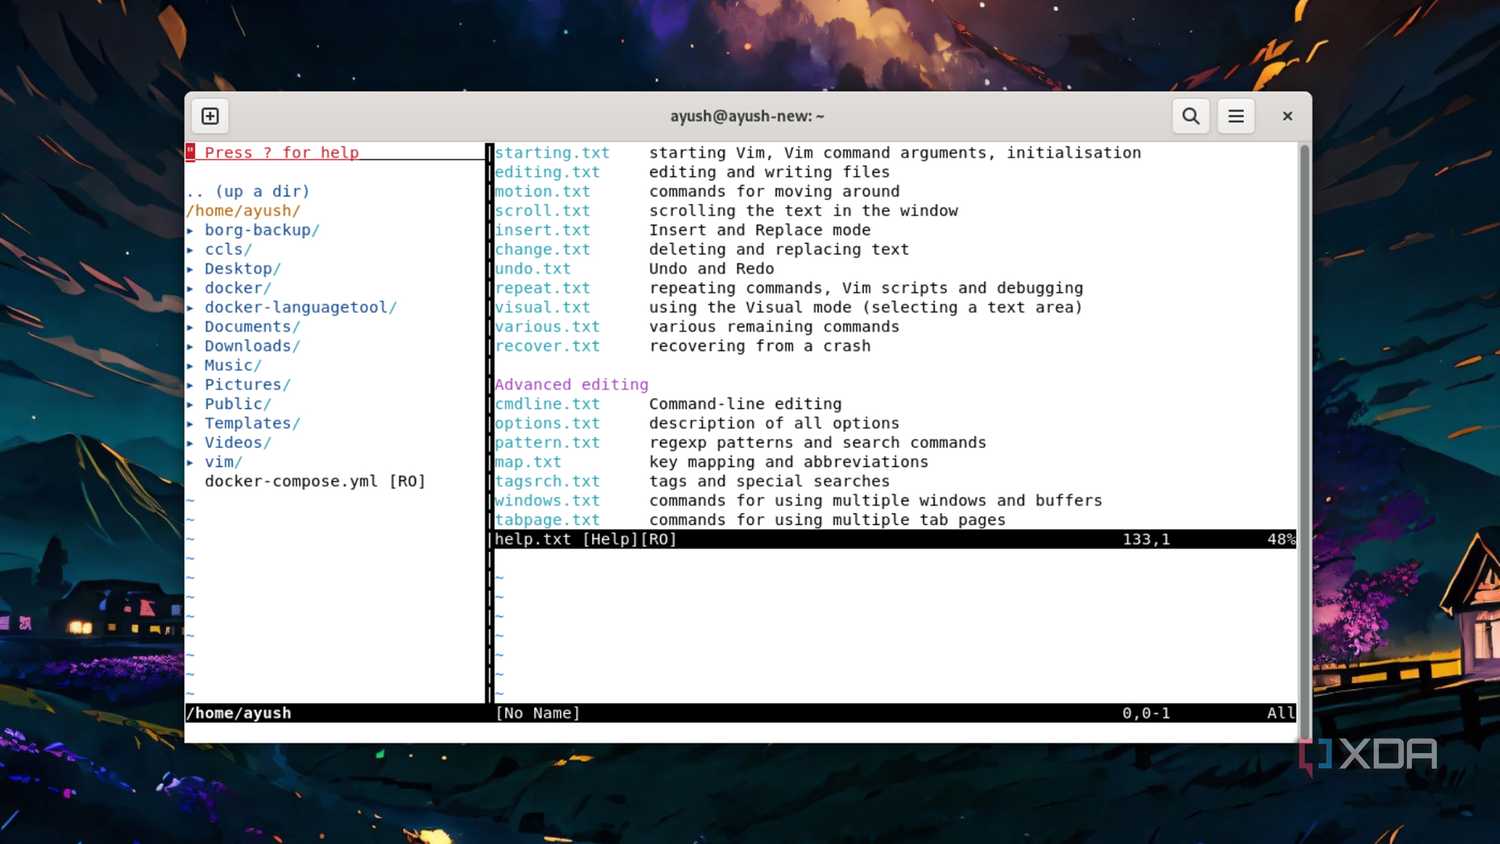Image resolution: width=1500 pixels, height=844 pixels.
Task: Click the [No Name] buffer status line
Action: (x=895, y=713)
